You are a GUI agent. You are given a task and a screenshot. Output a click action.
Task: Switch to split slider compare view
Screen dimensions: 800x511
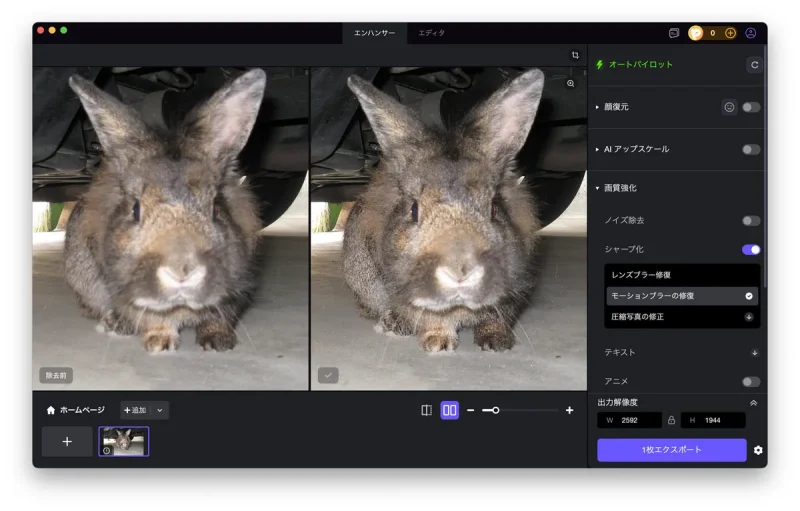point(427,410)
